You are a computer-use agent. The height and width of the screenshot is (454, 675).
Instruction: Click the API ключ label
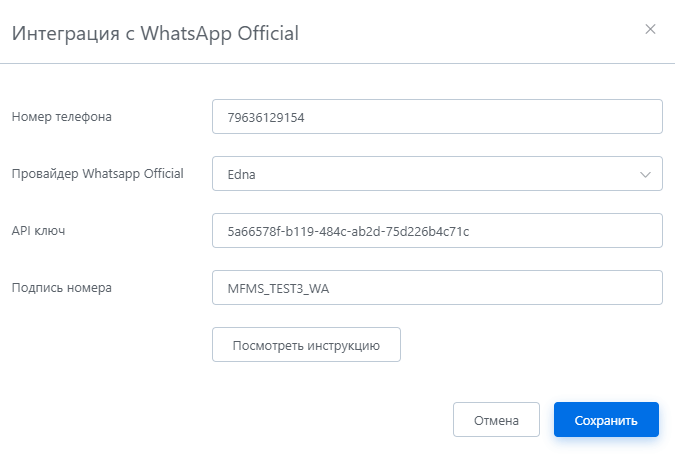click(x=38, y=231)
